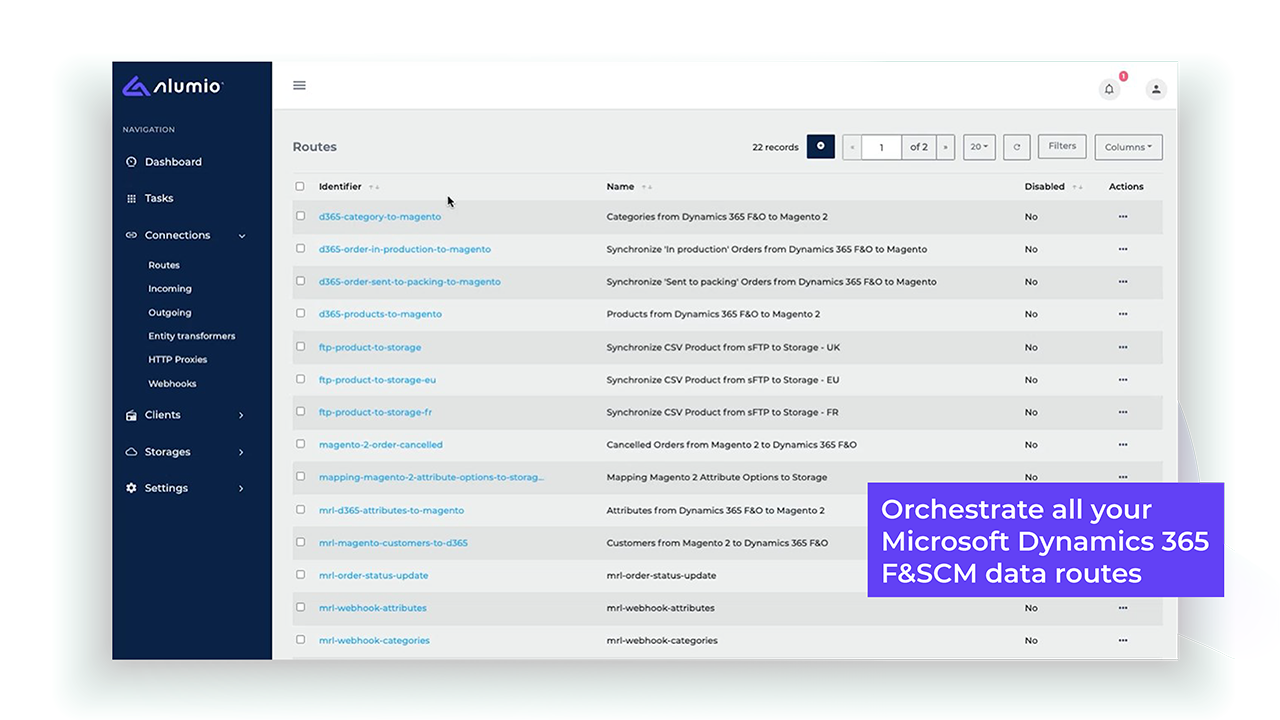
Task: Open the mrl-webhook-categories route link
Action: click(x=374, y=640)
